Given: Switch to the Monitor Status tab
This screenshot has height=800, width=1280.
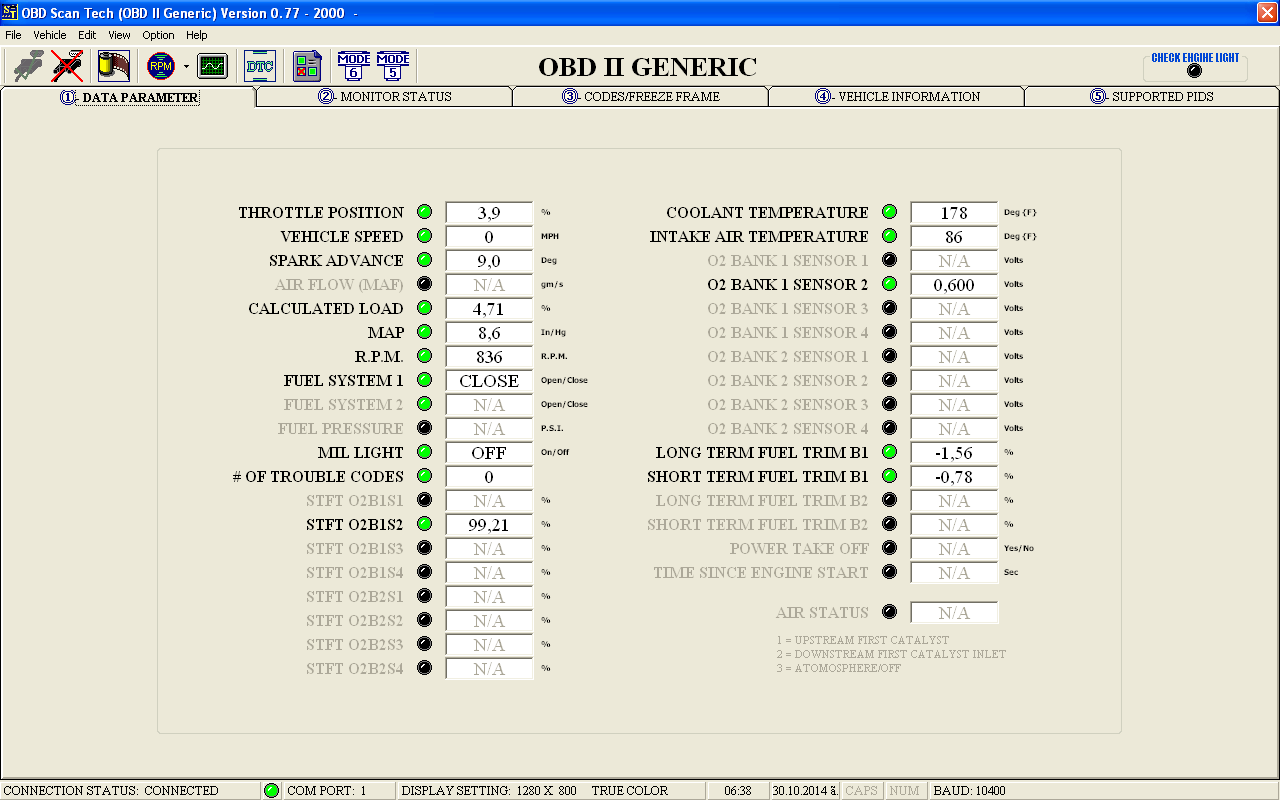Looking at the screenshot, I should tap(385, 97).
